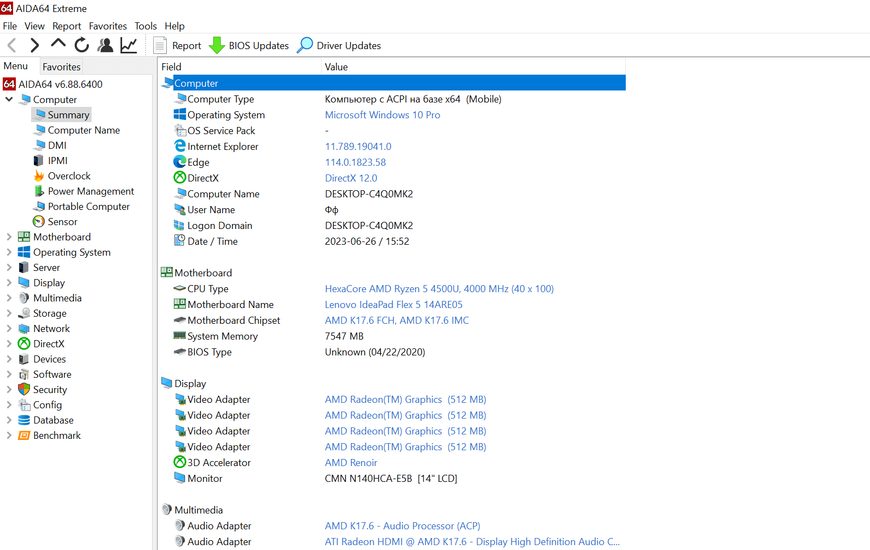
Task: Click the Database icon in the tree
Action: (24, 420)
